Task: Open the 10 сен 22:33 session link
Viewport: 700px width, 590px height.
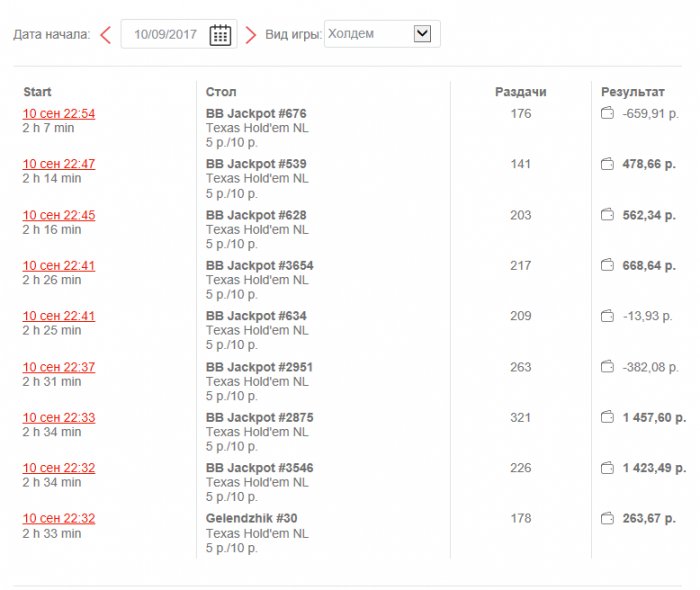Action: [x=59, y=417]
